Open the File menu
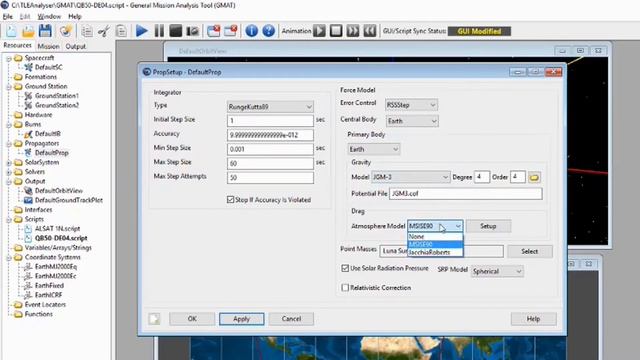Image resolution: width=640 pixels, height=360 pixels. [7, 16]
